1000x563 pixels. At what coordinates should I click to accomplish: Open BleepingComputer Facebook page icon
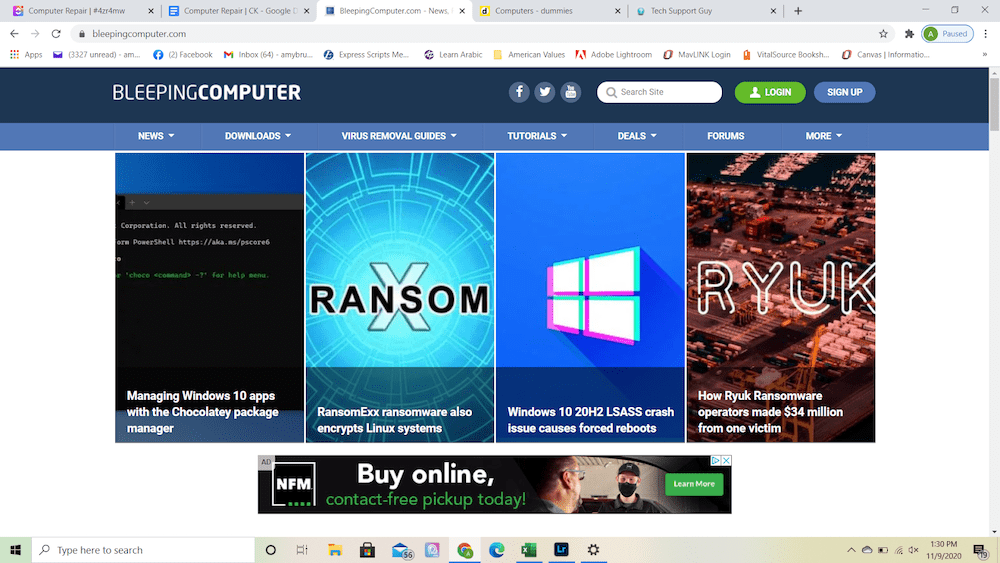(519, 92)
